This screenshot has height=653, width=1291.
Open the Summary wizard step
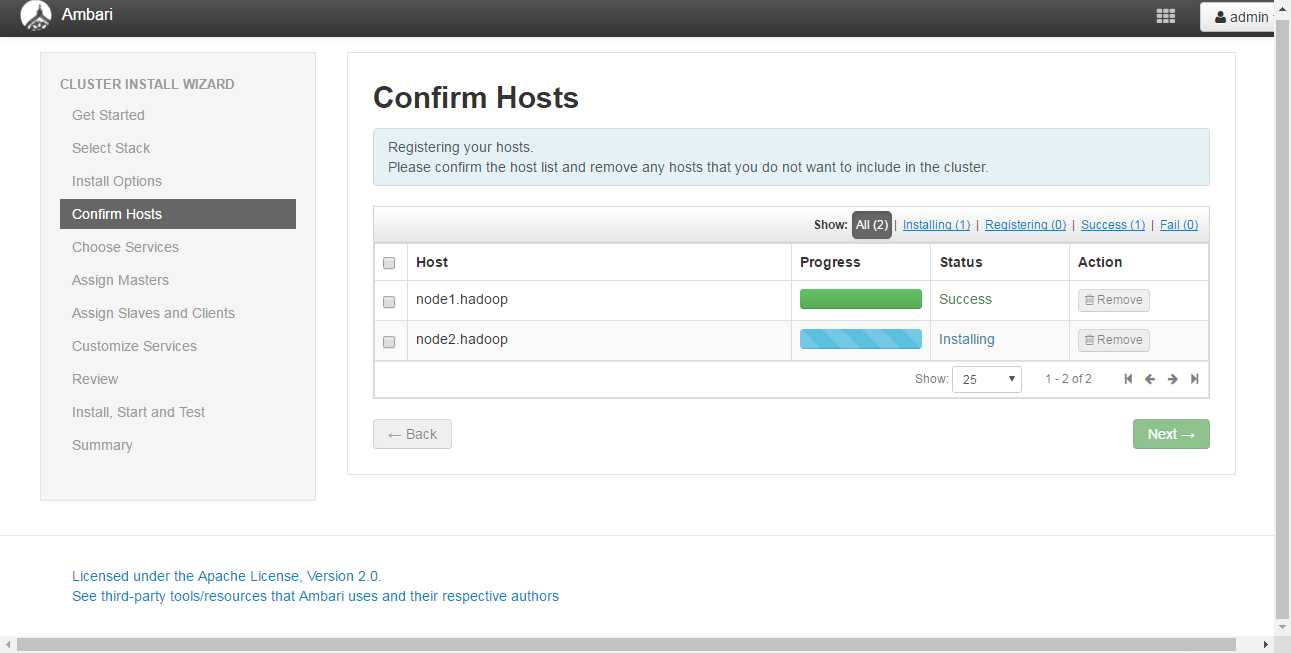102,445
